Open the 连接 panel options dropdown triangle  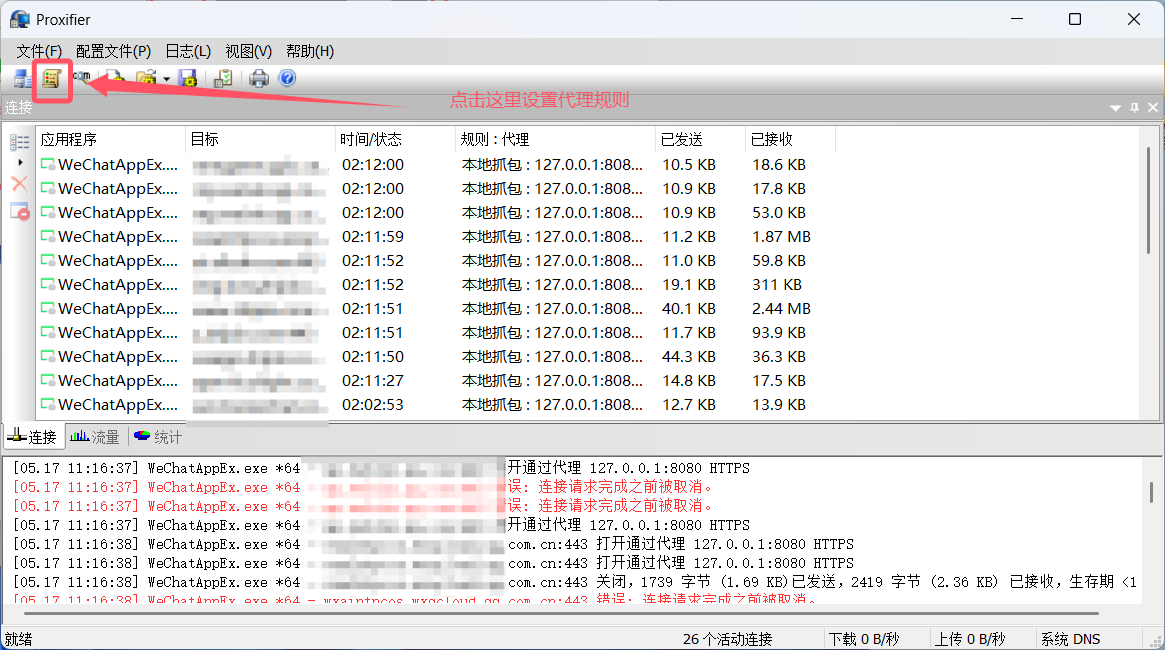[x=1115, y=108]
